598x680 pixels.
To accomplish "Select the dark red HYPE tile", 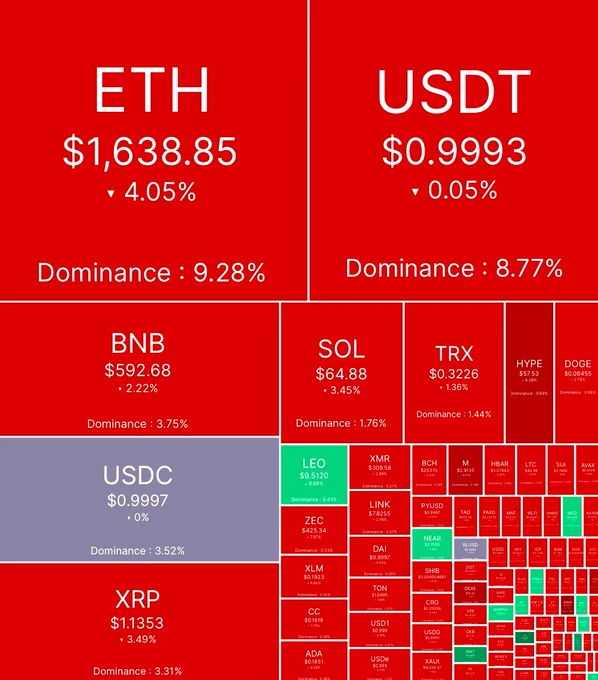I will point(529,373).
